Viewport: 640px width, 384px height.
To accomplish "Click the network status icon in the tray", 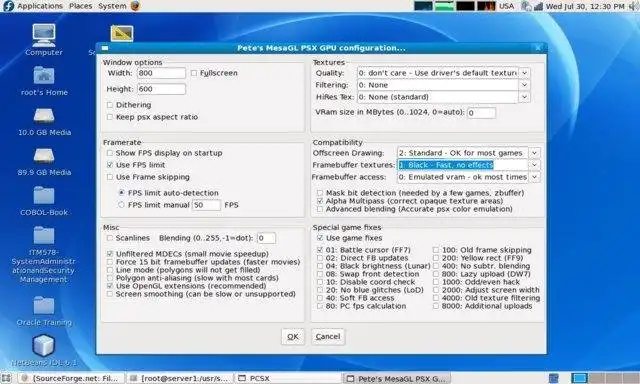I will pos(538,6).
